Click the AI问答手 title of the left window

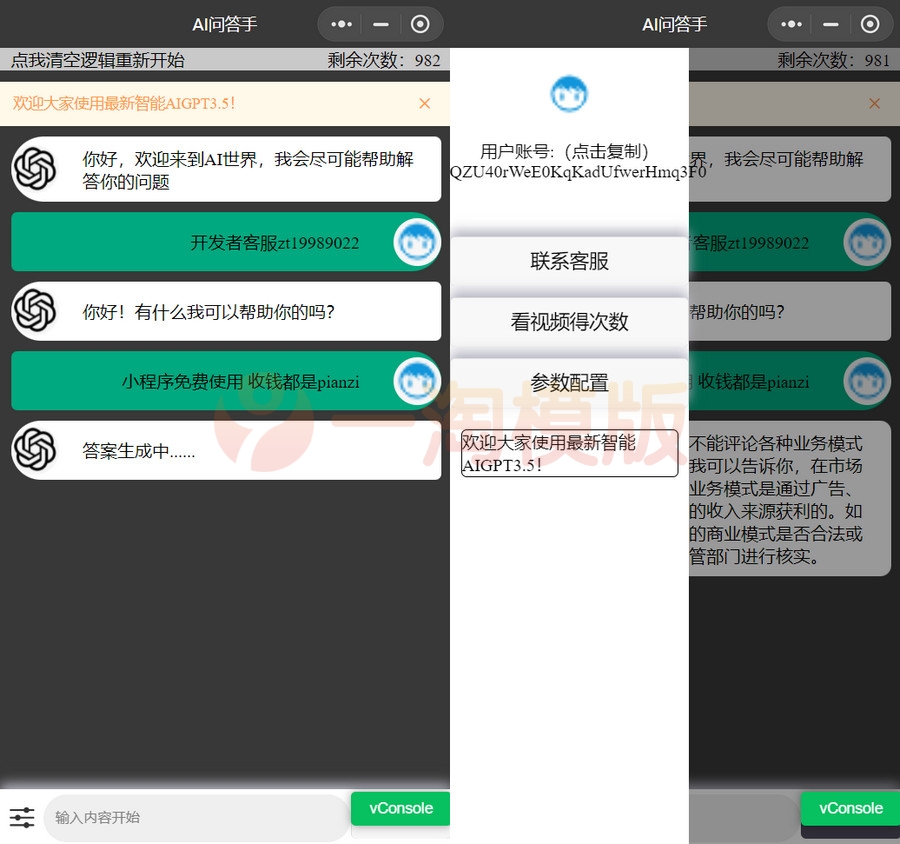[224, 24]
